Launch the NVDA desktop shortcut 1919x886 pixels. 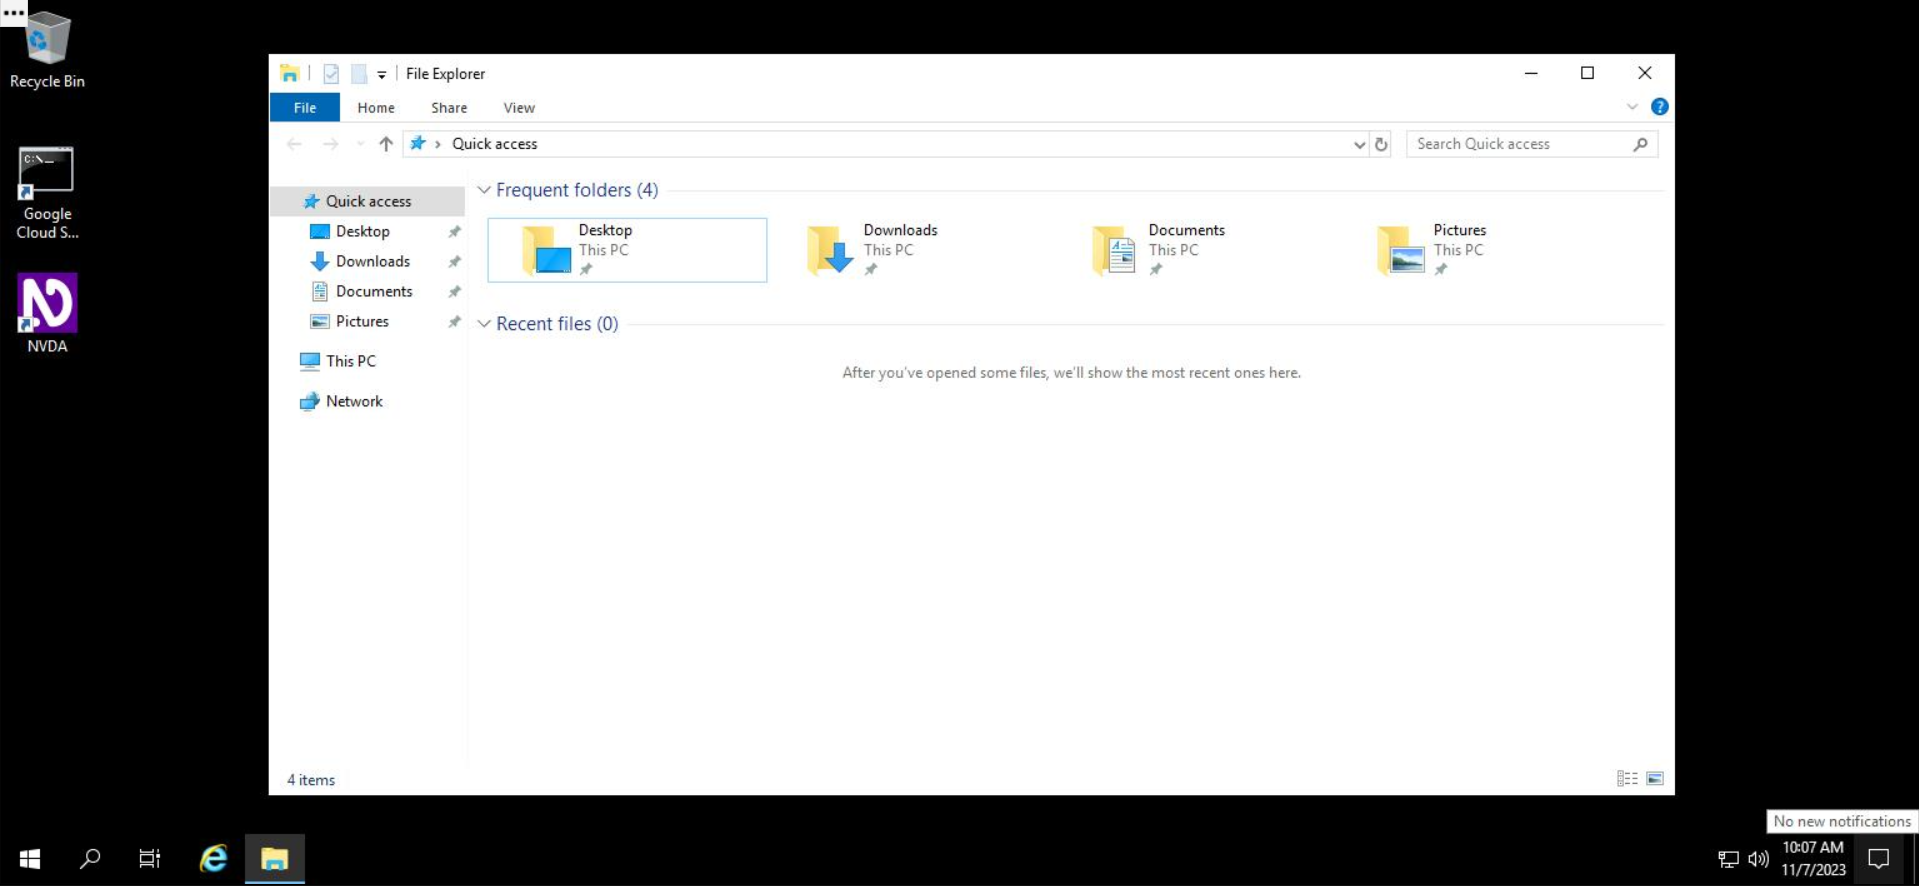coord(47,313)
